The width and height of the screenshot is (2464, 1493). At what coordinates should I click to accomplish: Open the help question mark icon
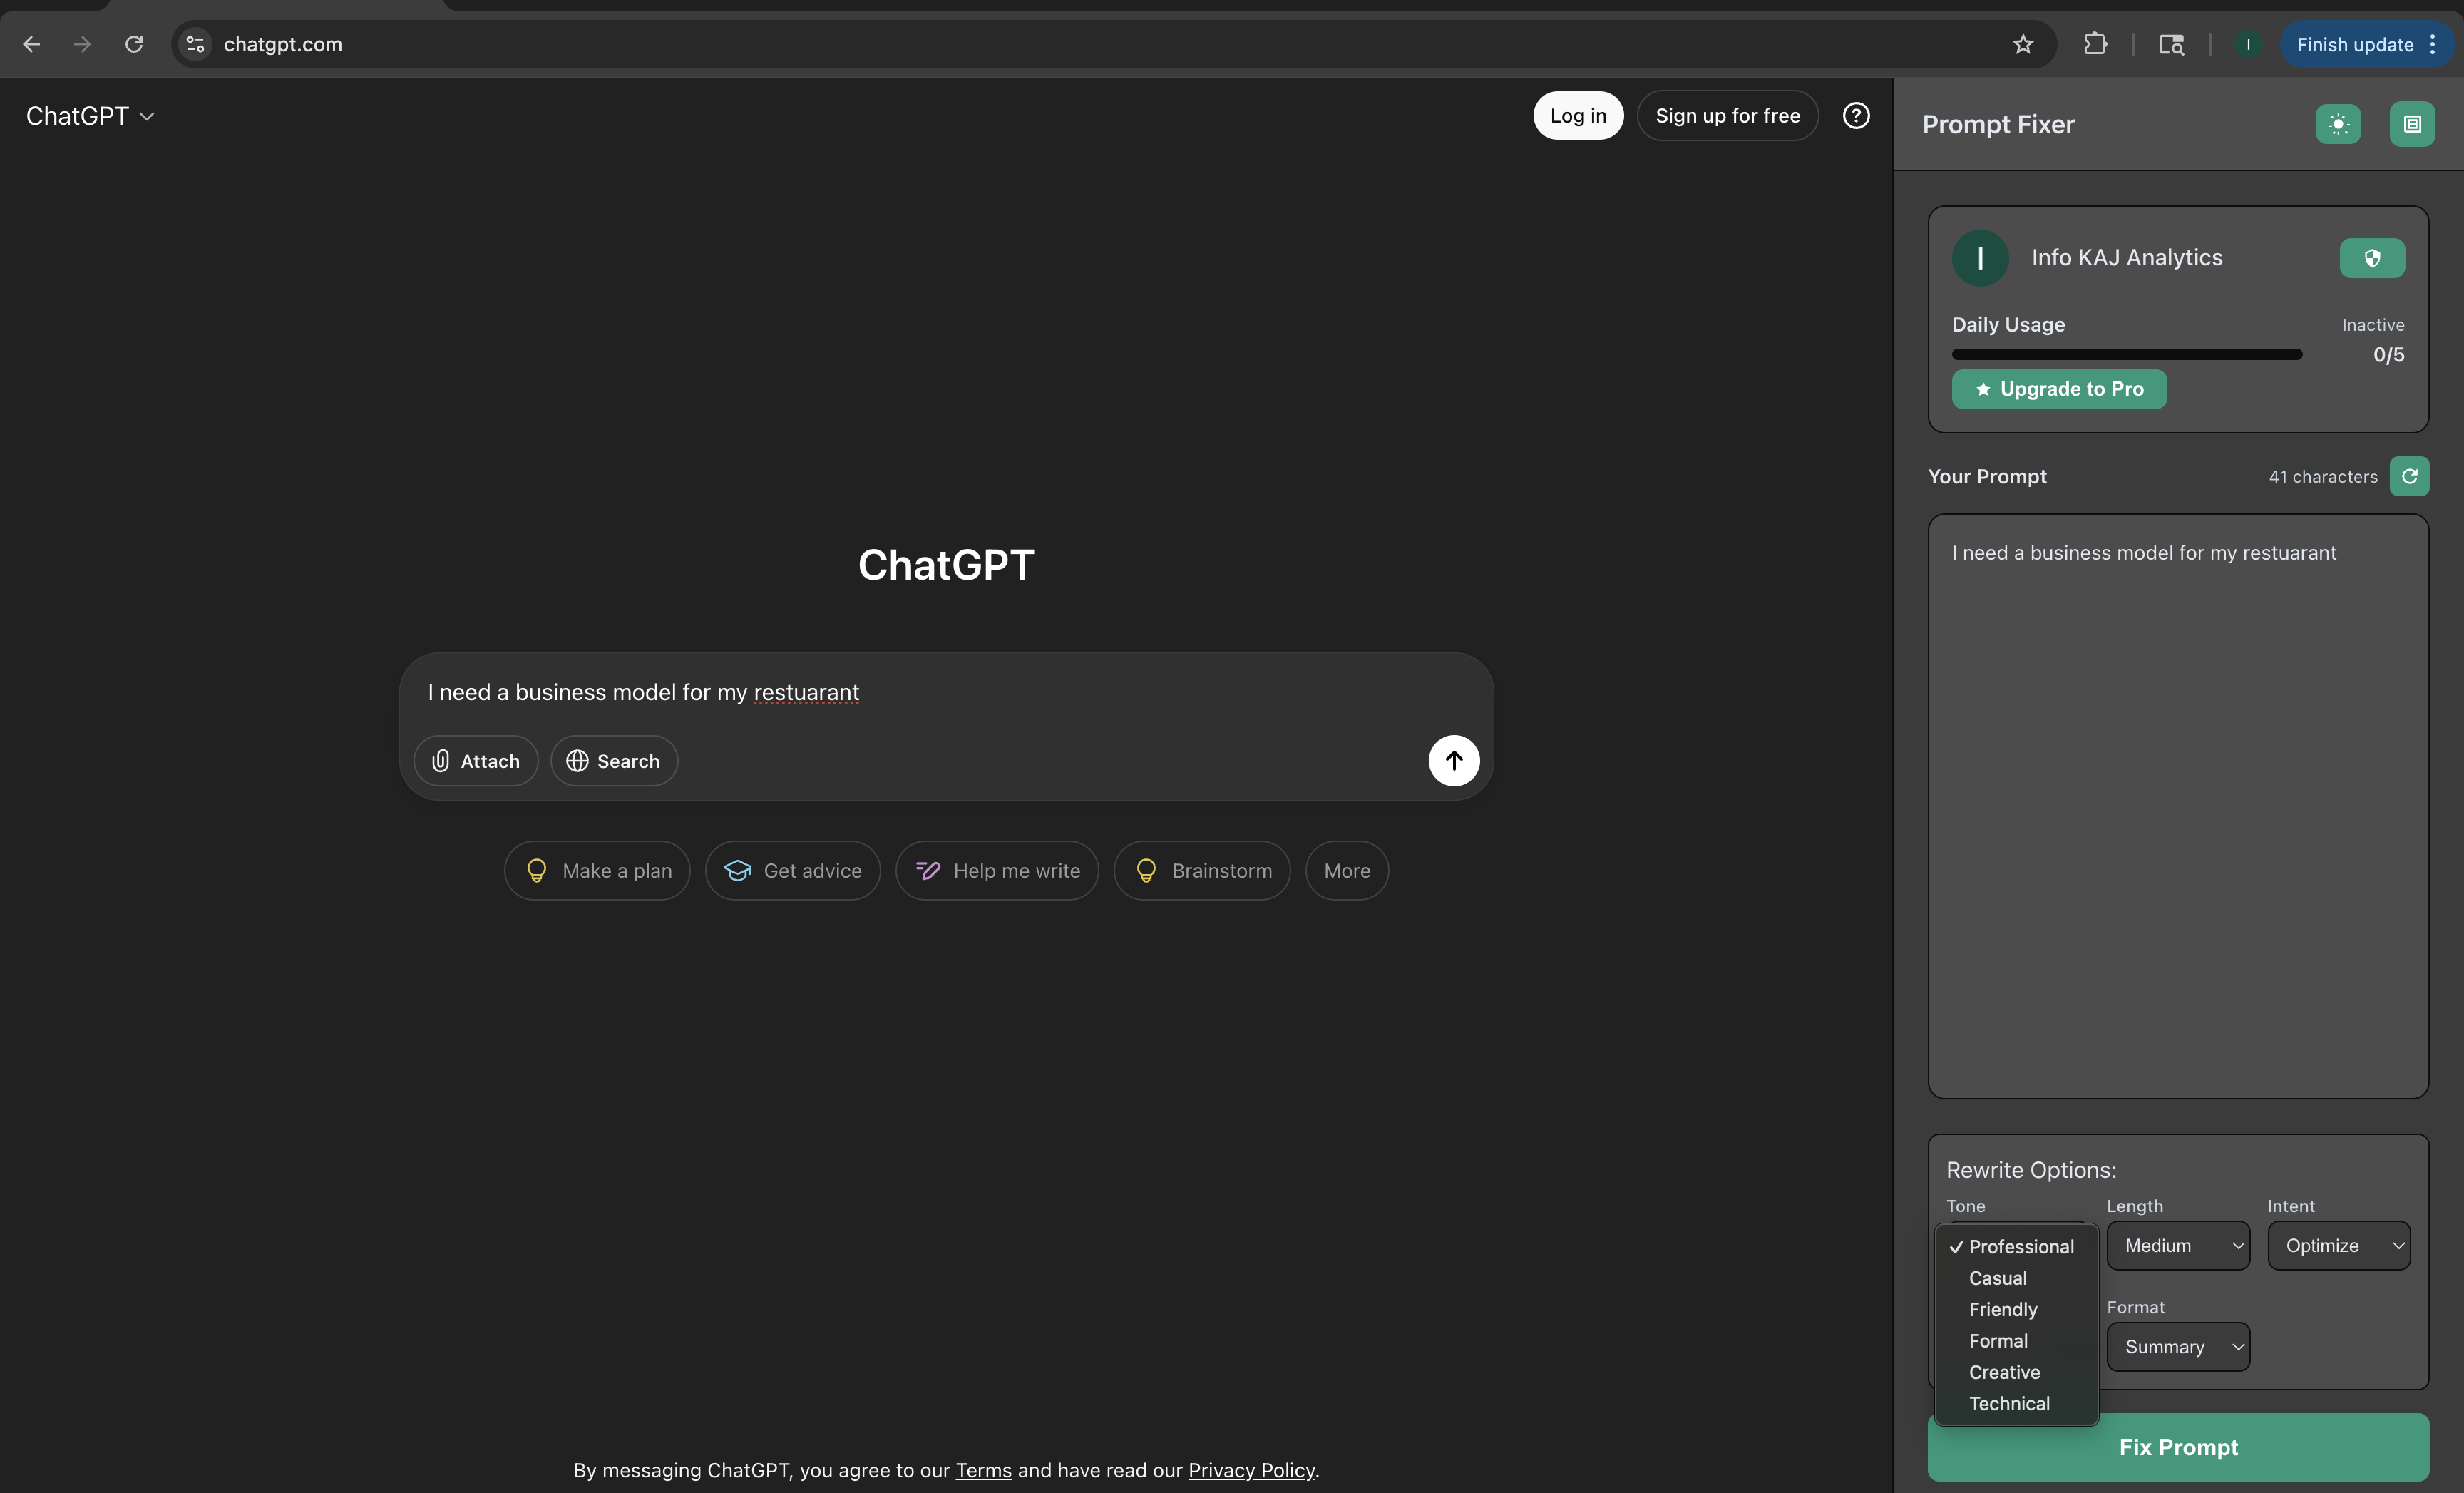pyautogui.click(x=1856, y=116)
